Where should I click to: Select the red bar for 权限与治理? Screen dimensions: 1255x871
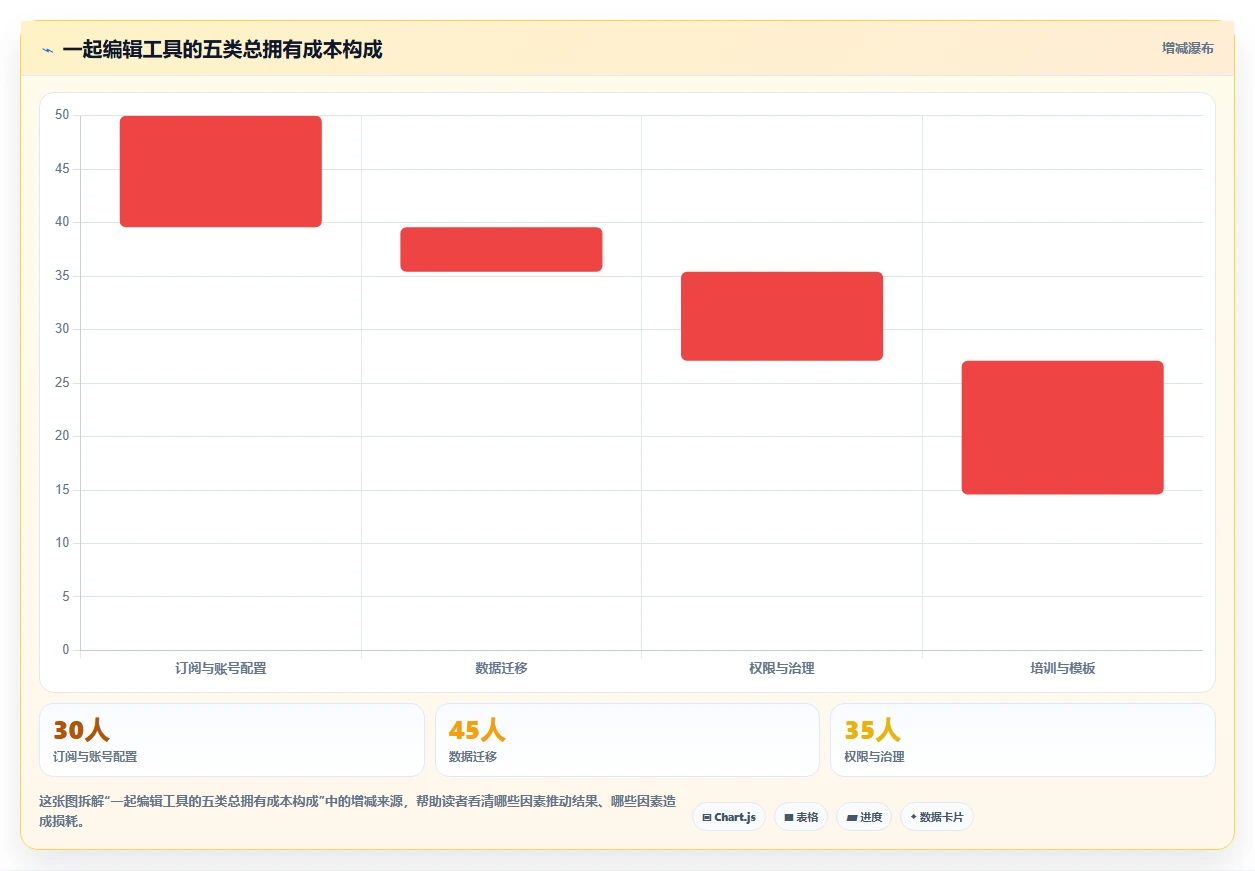coord(782,316)
